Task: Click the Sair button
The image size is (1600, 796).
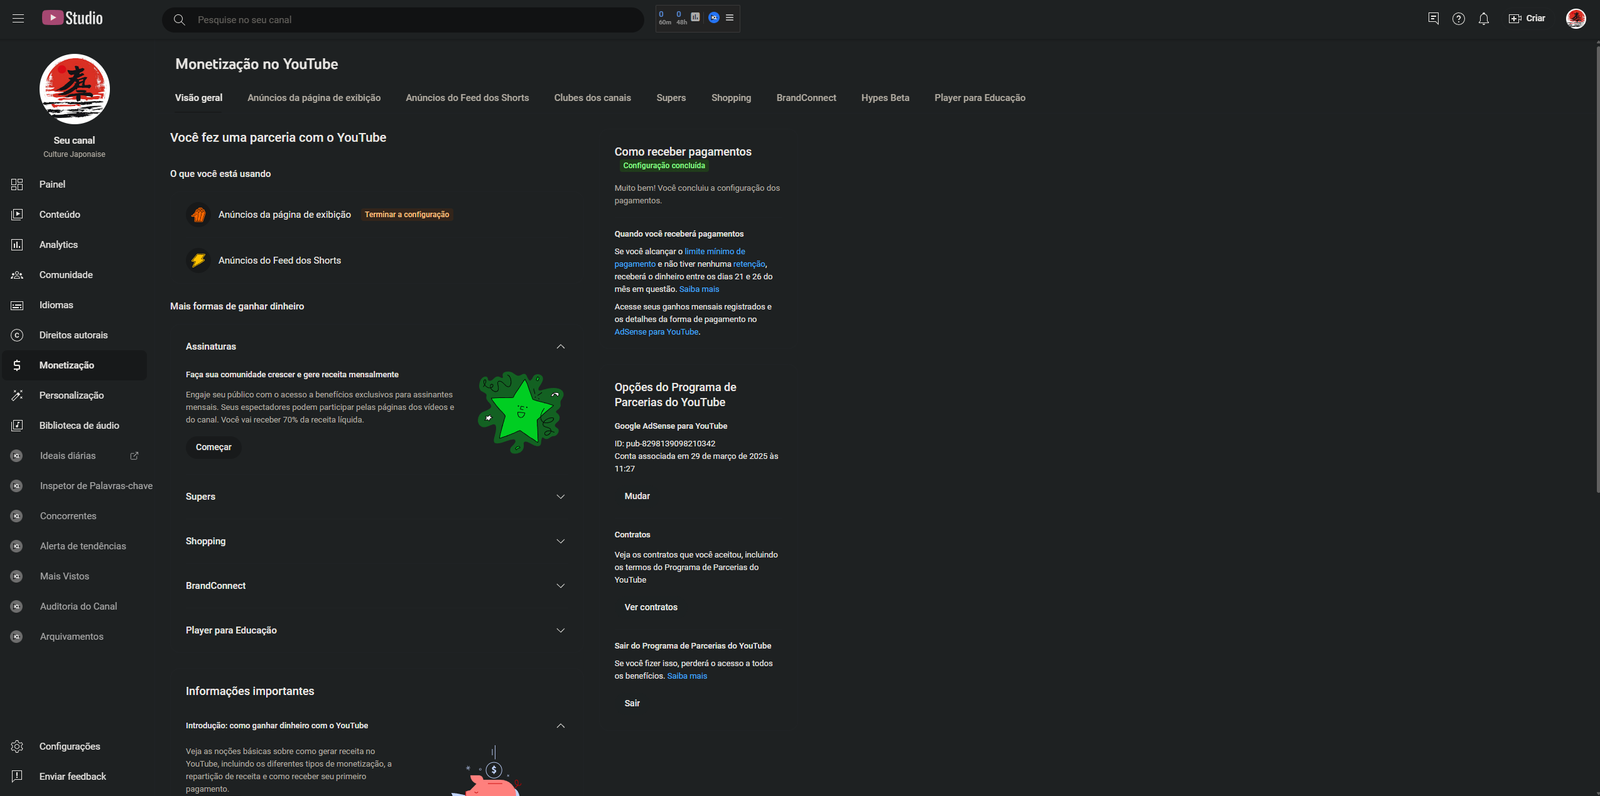Action: coord(632,703)
